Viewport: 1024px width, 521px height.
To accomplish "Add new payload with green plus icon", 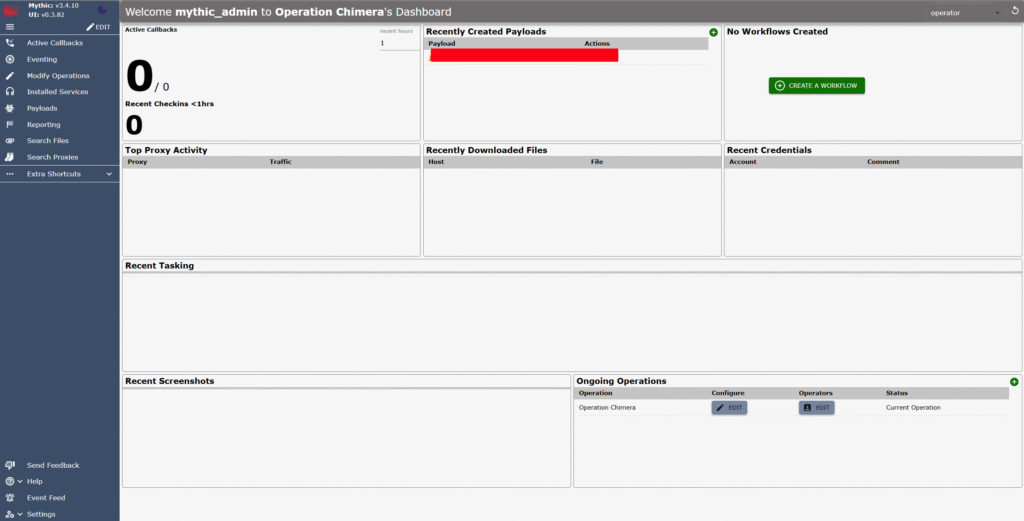I will pos(713,32).
